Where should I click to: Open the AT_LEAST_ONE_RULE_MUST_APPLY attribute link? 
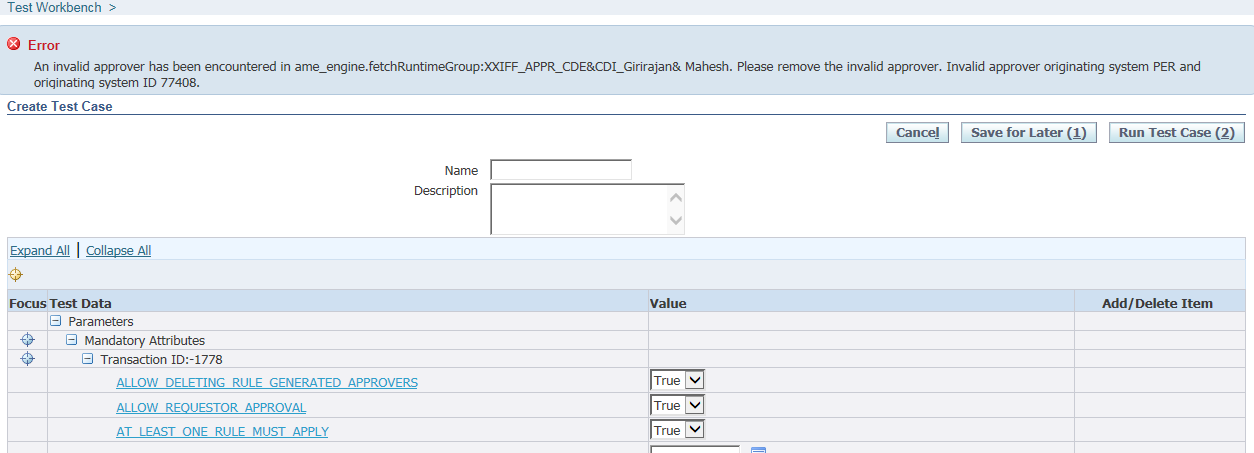click(x=222, y=431)
